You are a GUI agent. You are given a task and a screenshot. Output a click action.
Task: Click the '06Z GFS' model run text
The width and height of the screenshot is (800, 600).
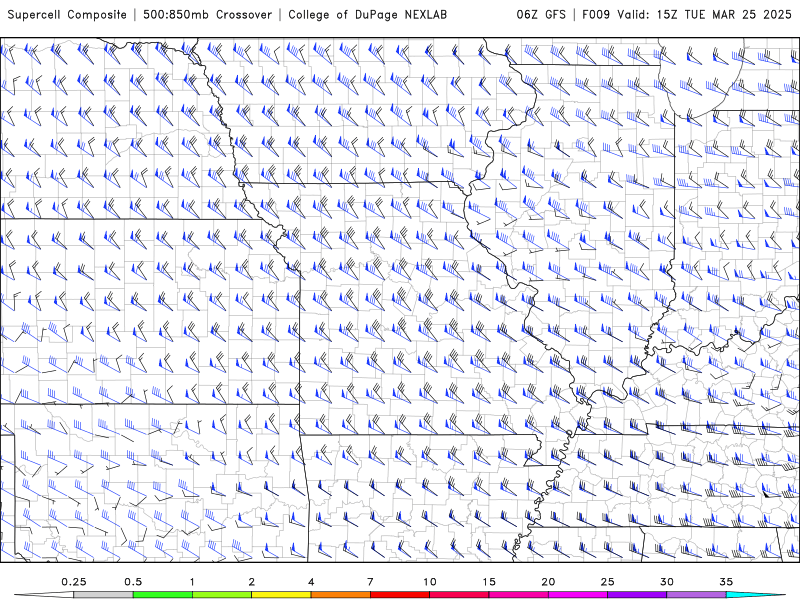click(541, 15)
